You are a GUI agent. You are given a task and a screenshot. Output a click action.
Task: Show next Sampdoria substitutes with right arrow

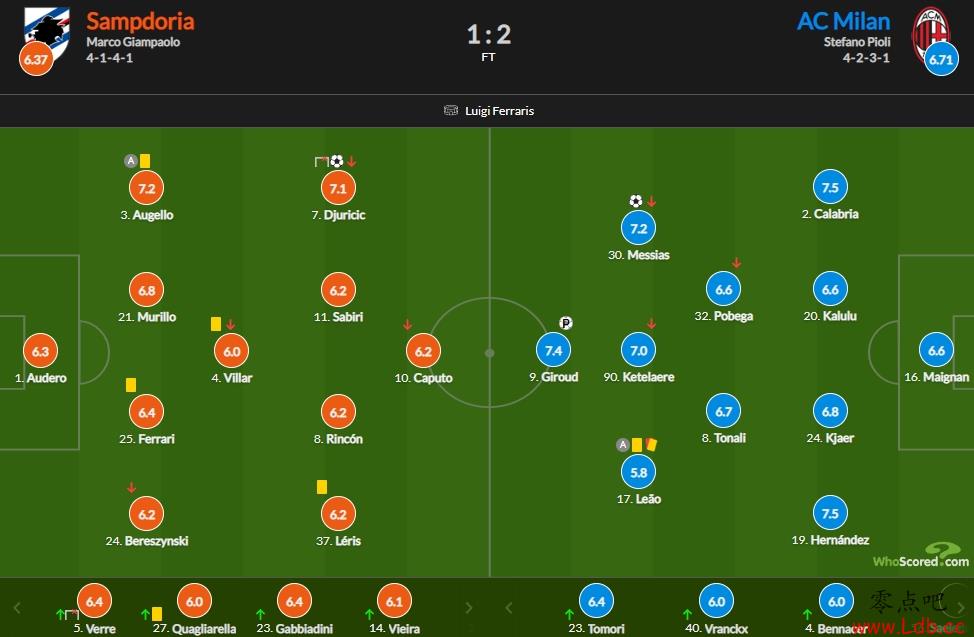click(469, 608)
